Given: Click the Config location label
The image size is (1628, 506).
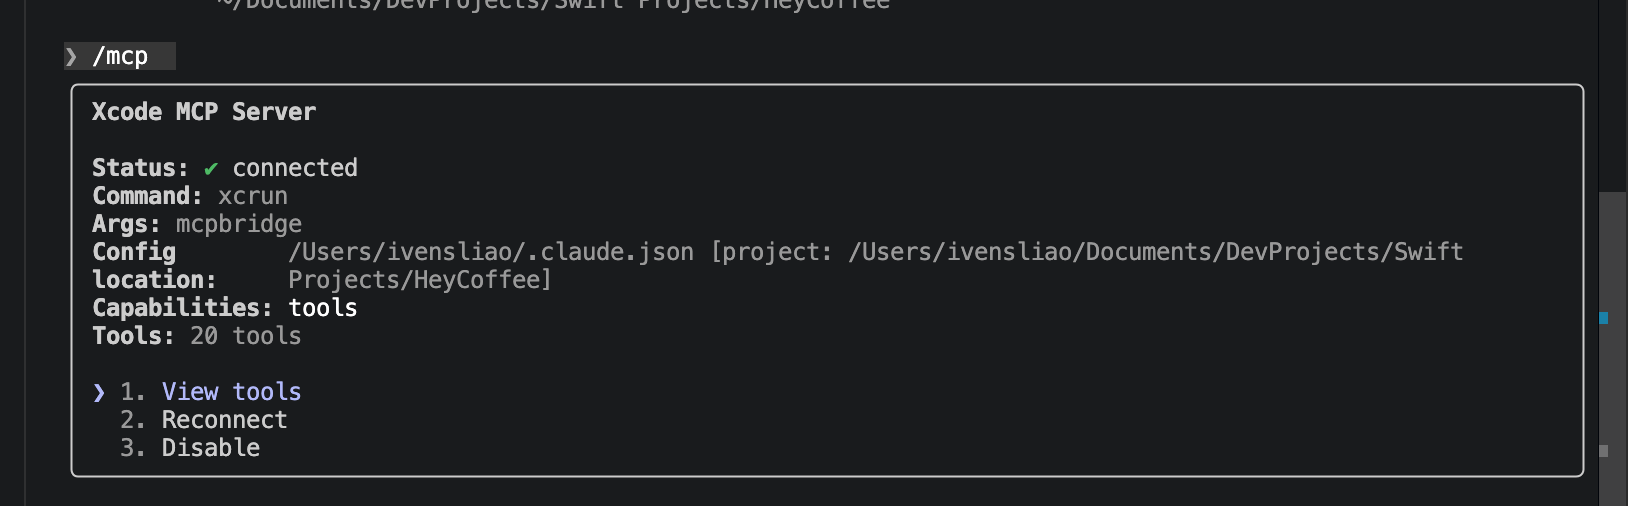Looking at the screenshot, I should point(153,266).
